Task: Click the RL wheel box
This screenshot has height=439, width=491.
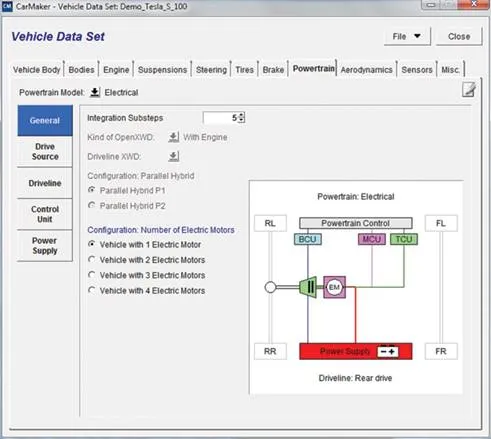Action: pos(270,223)
